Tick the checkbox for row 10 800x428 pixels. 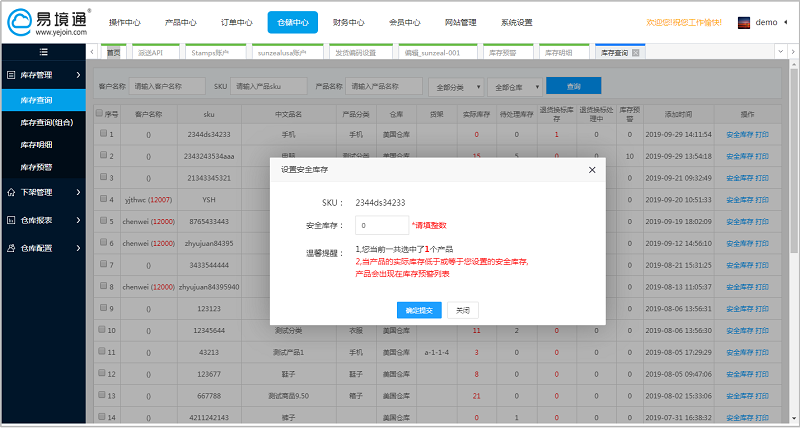point(102,329)
